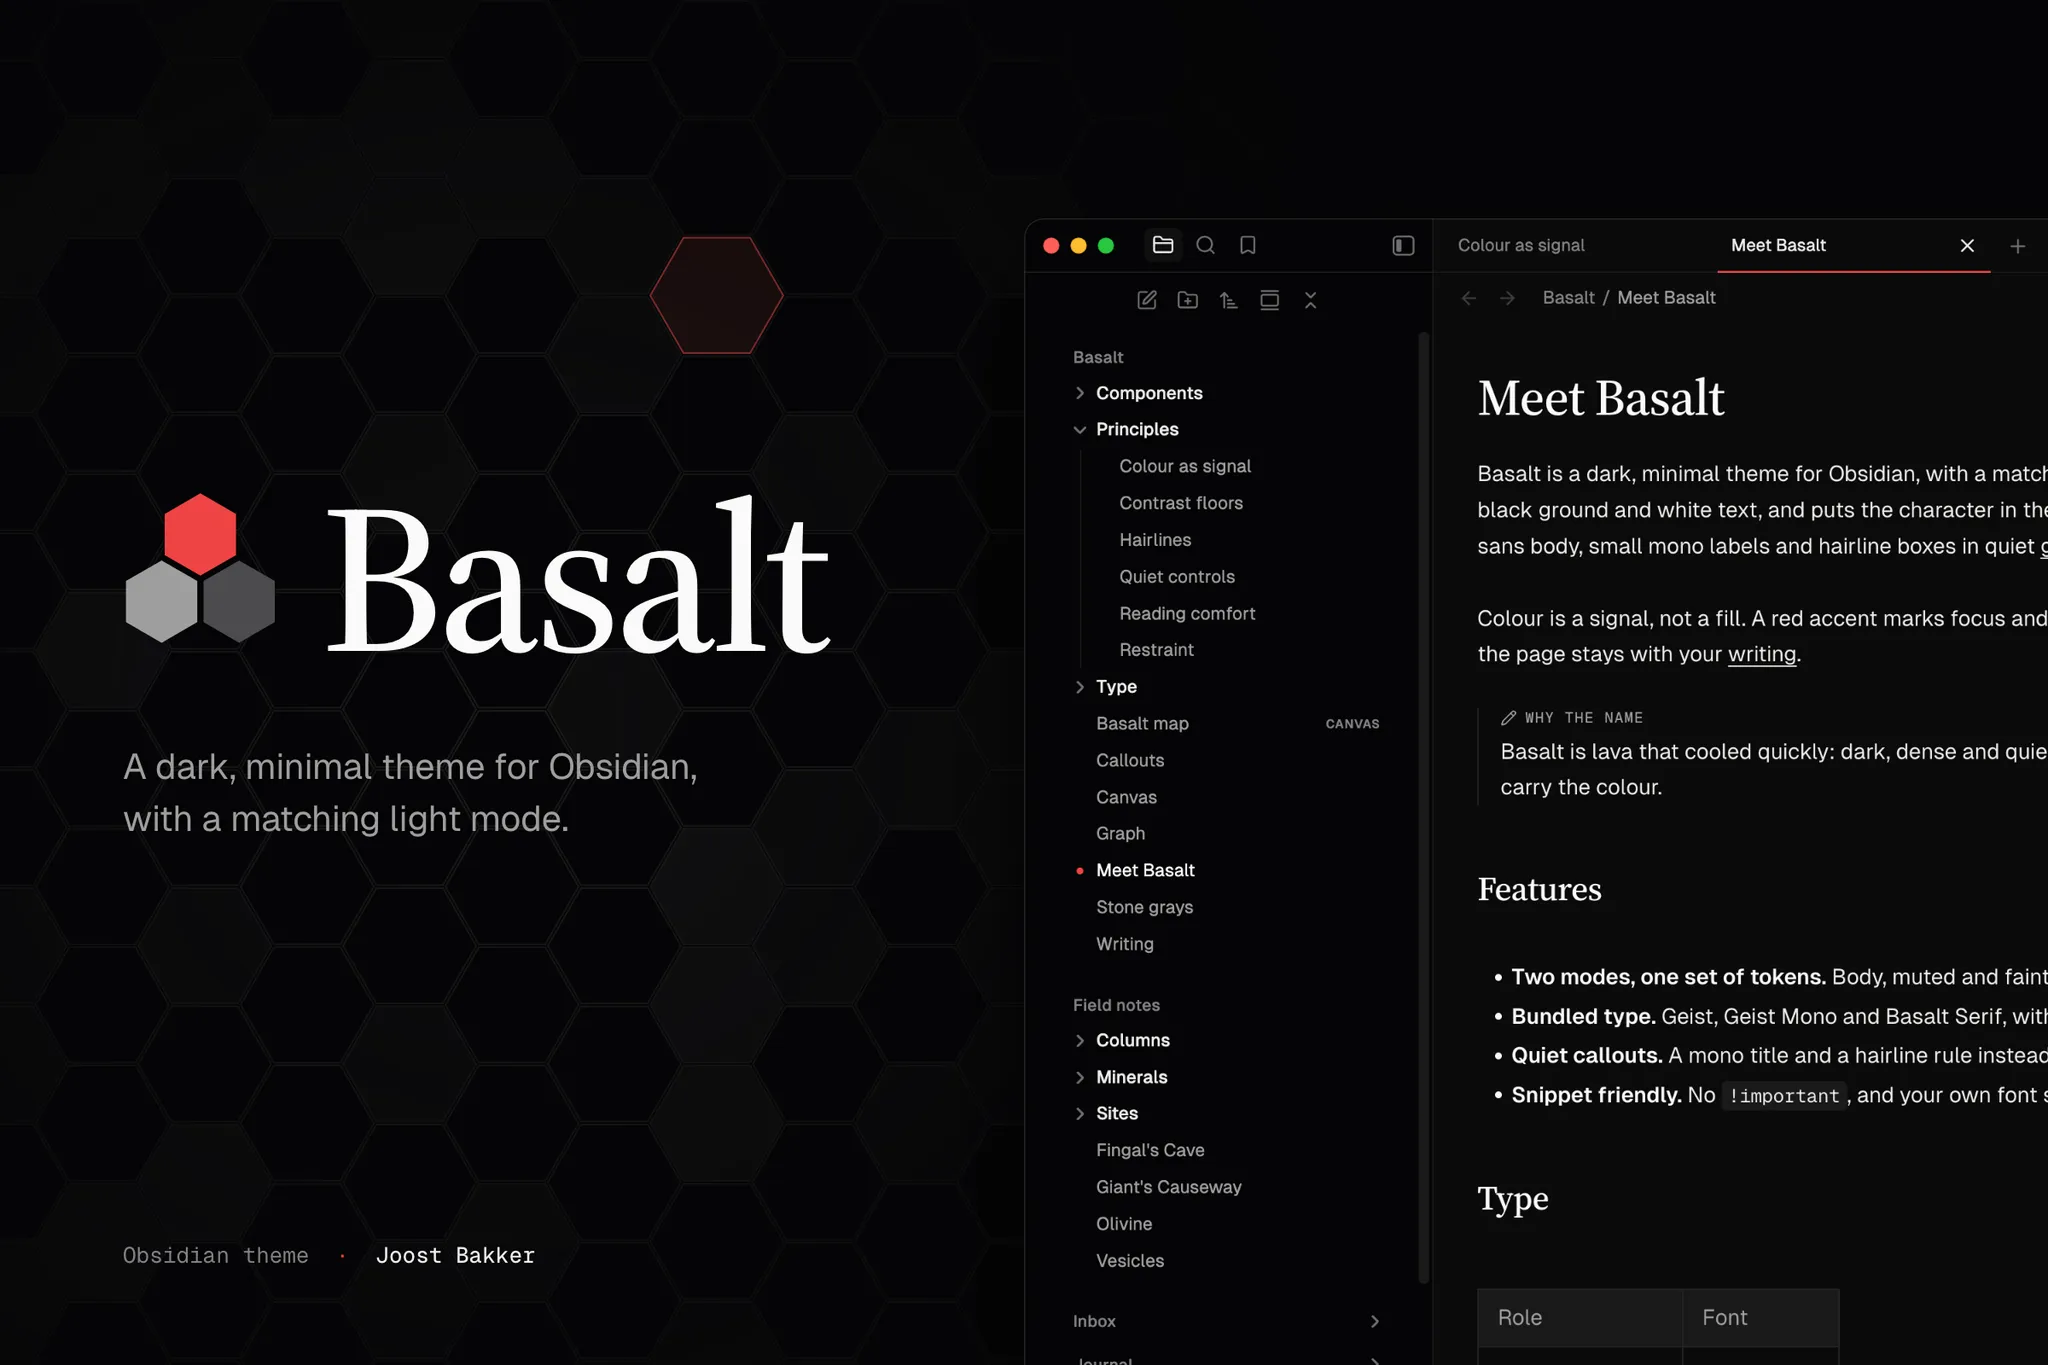Create a new folder icon
Screen dimensions: 2048x1365
click(1188, 300)
